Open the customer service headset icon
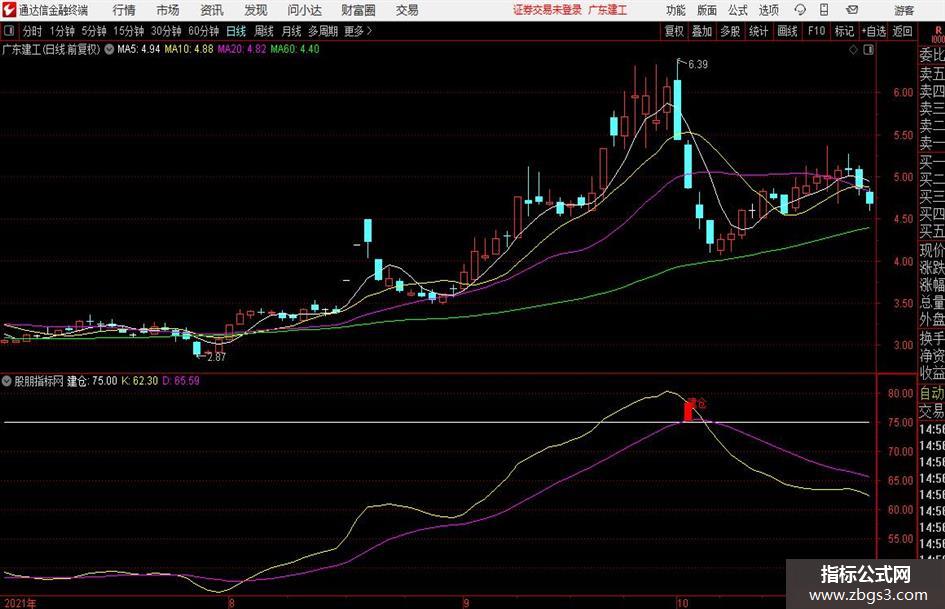The height and width of the screenshot is (609, 945). tap(800, 10)
